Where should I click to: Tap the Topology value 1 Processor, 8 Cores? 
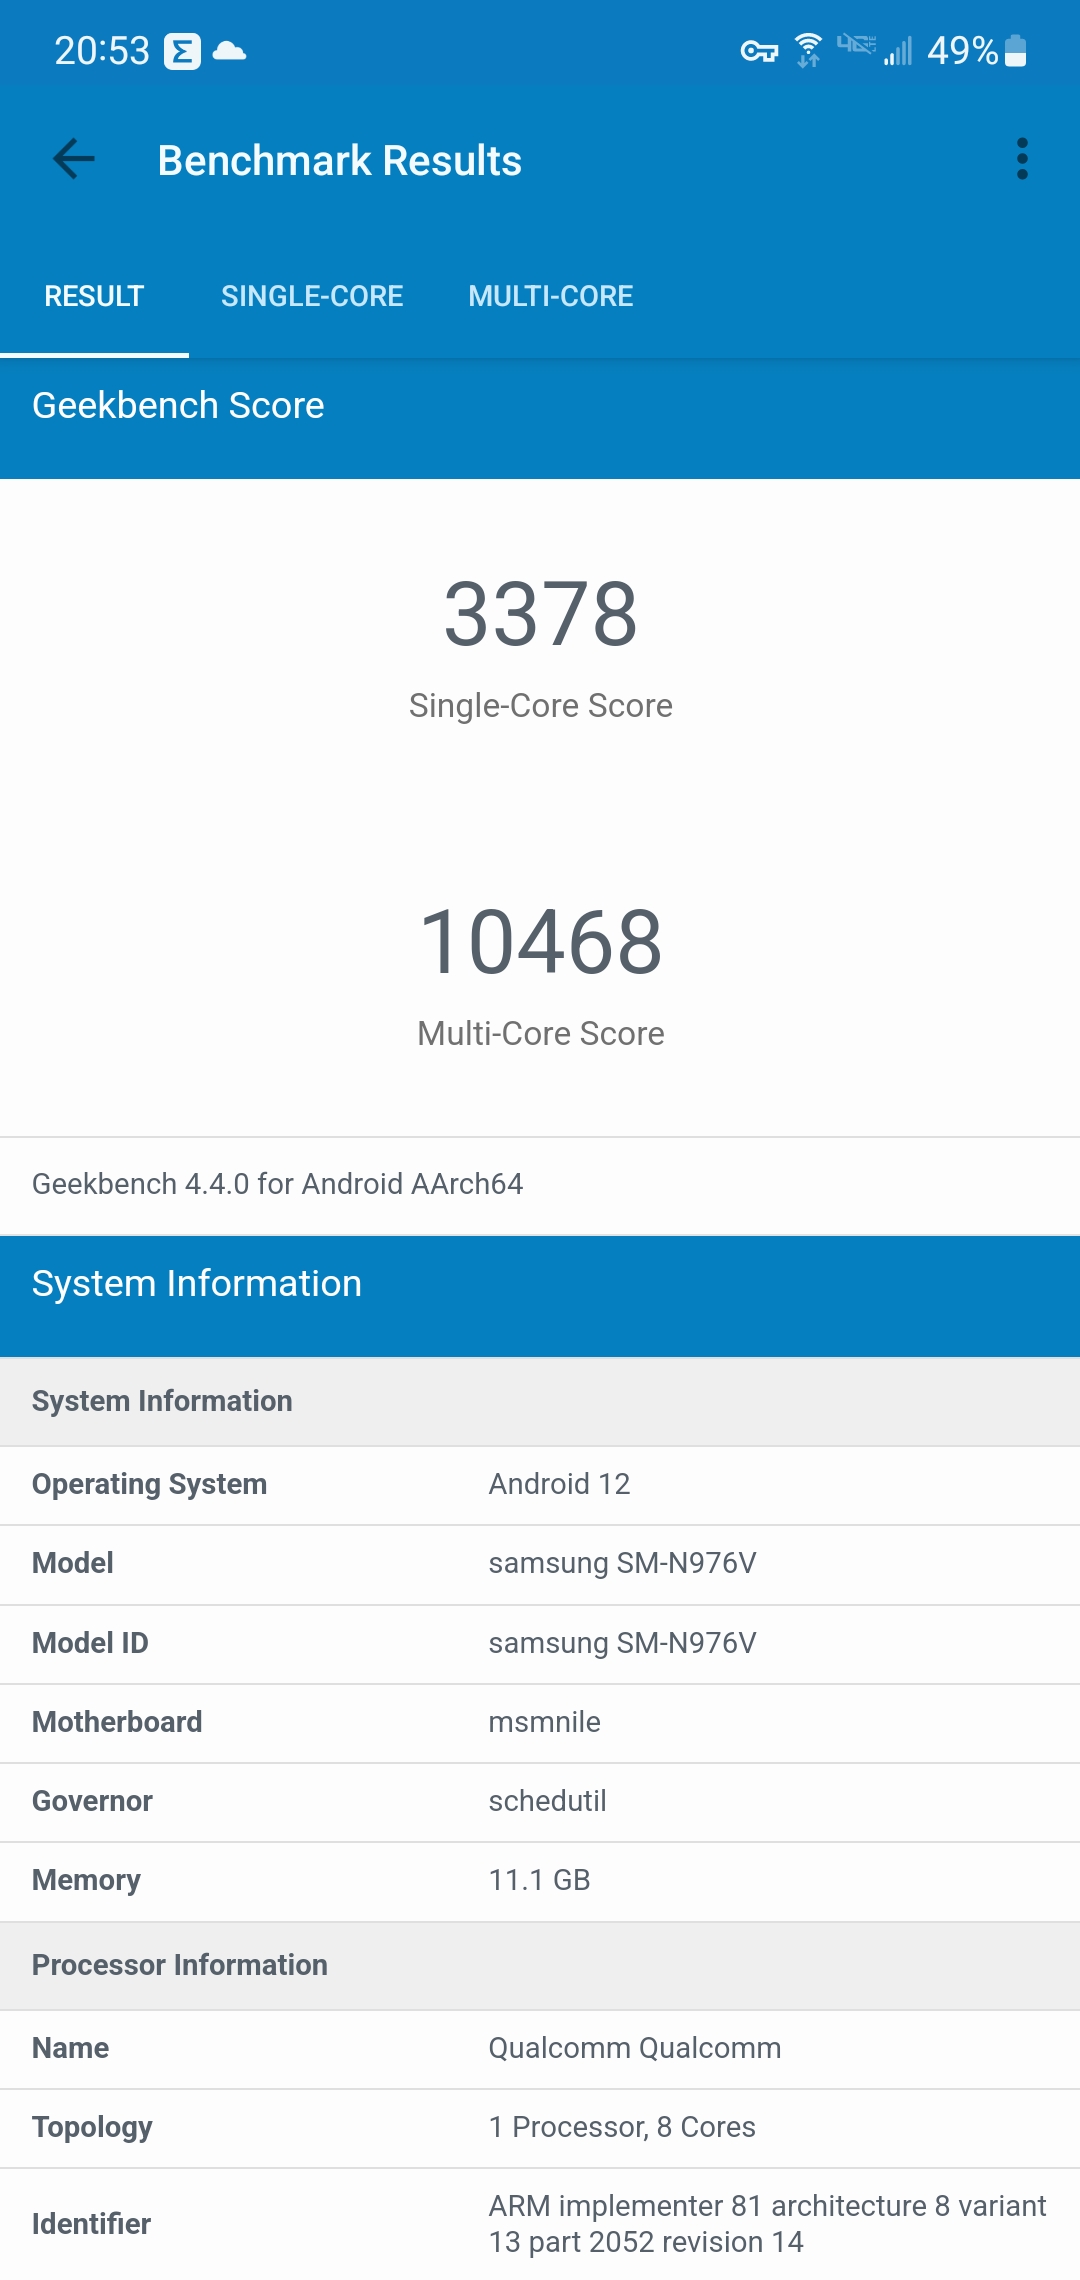point(622,2127)
